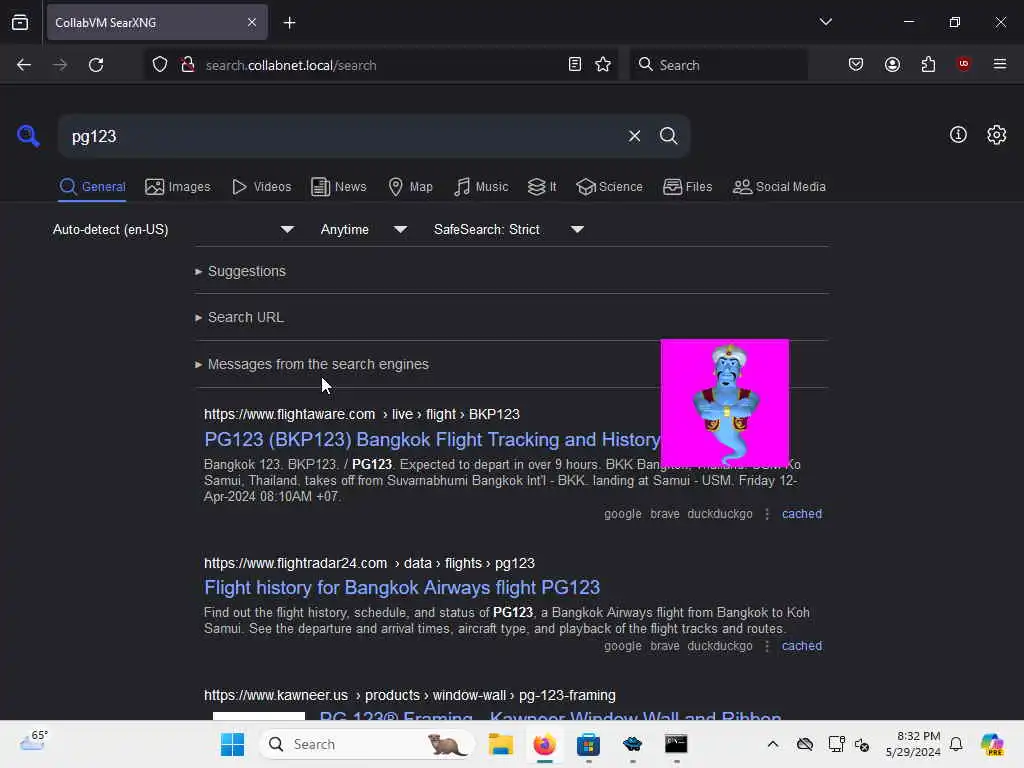Viewport: 1024px width, 768px height.
Task: Open cached version of flightaware result
Action: (x=802, y=514)
